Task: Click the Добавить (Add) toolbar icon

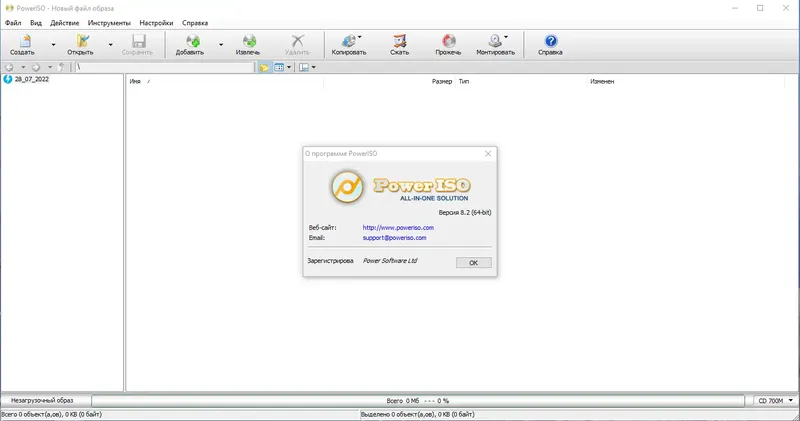Action: (x=192, y=41)
